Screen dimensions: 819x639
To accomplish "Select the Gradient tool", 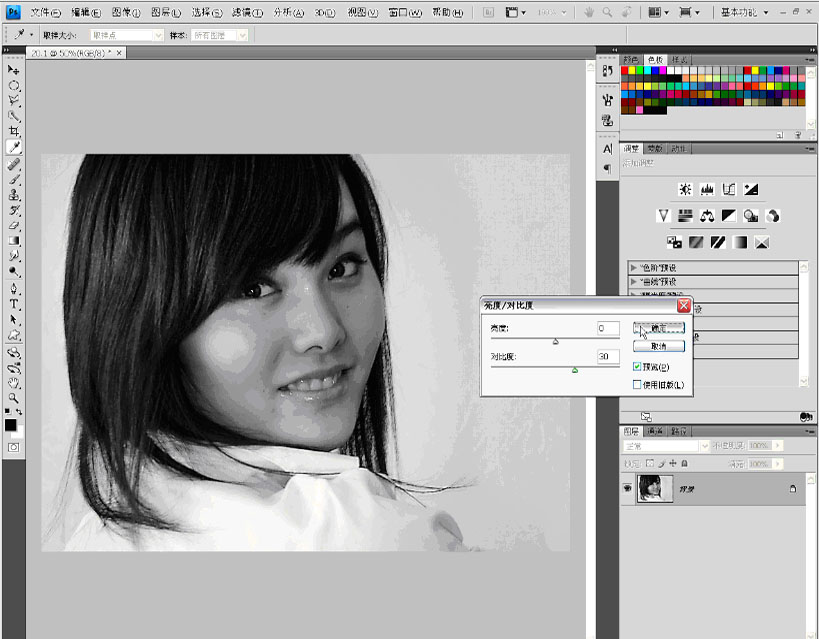I will [x=14, y=241].
